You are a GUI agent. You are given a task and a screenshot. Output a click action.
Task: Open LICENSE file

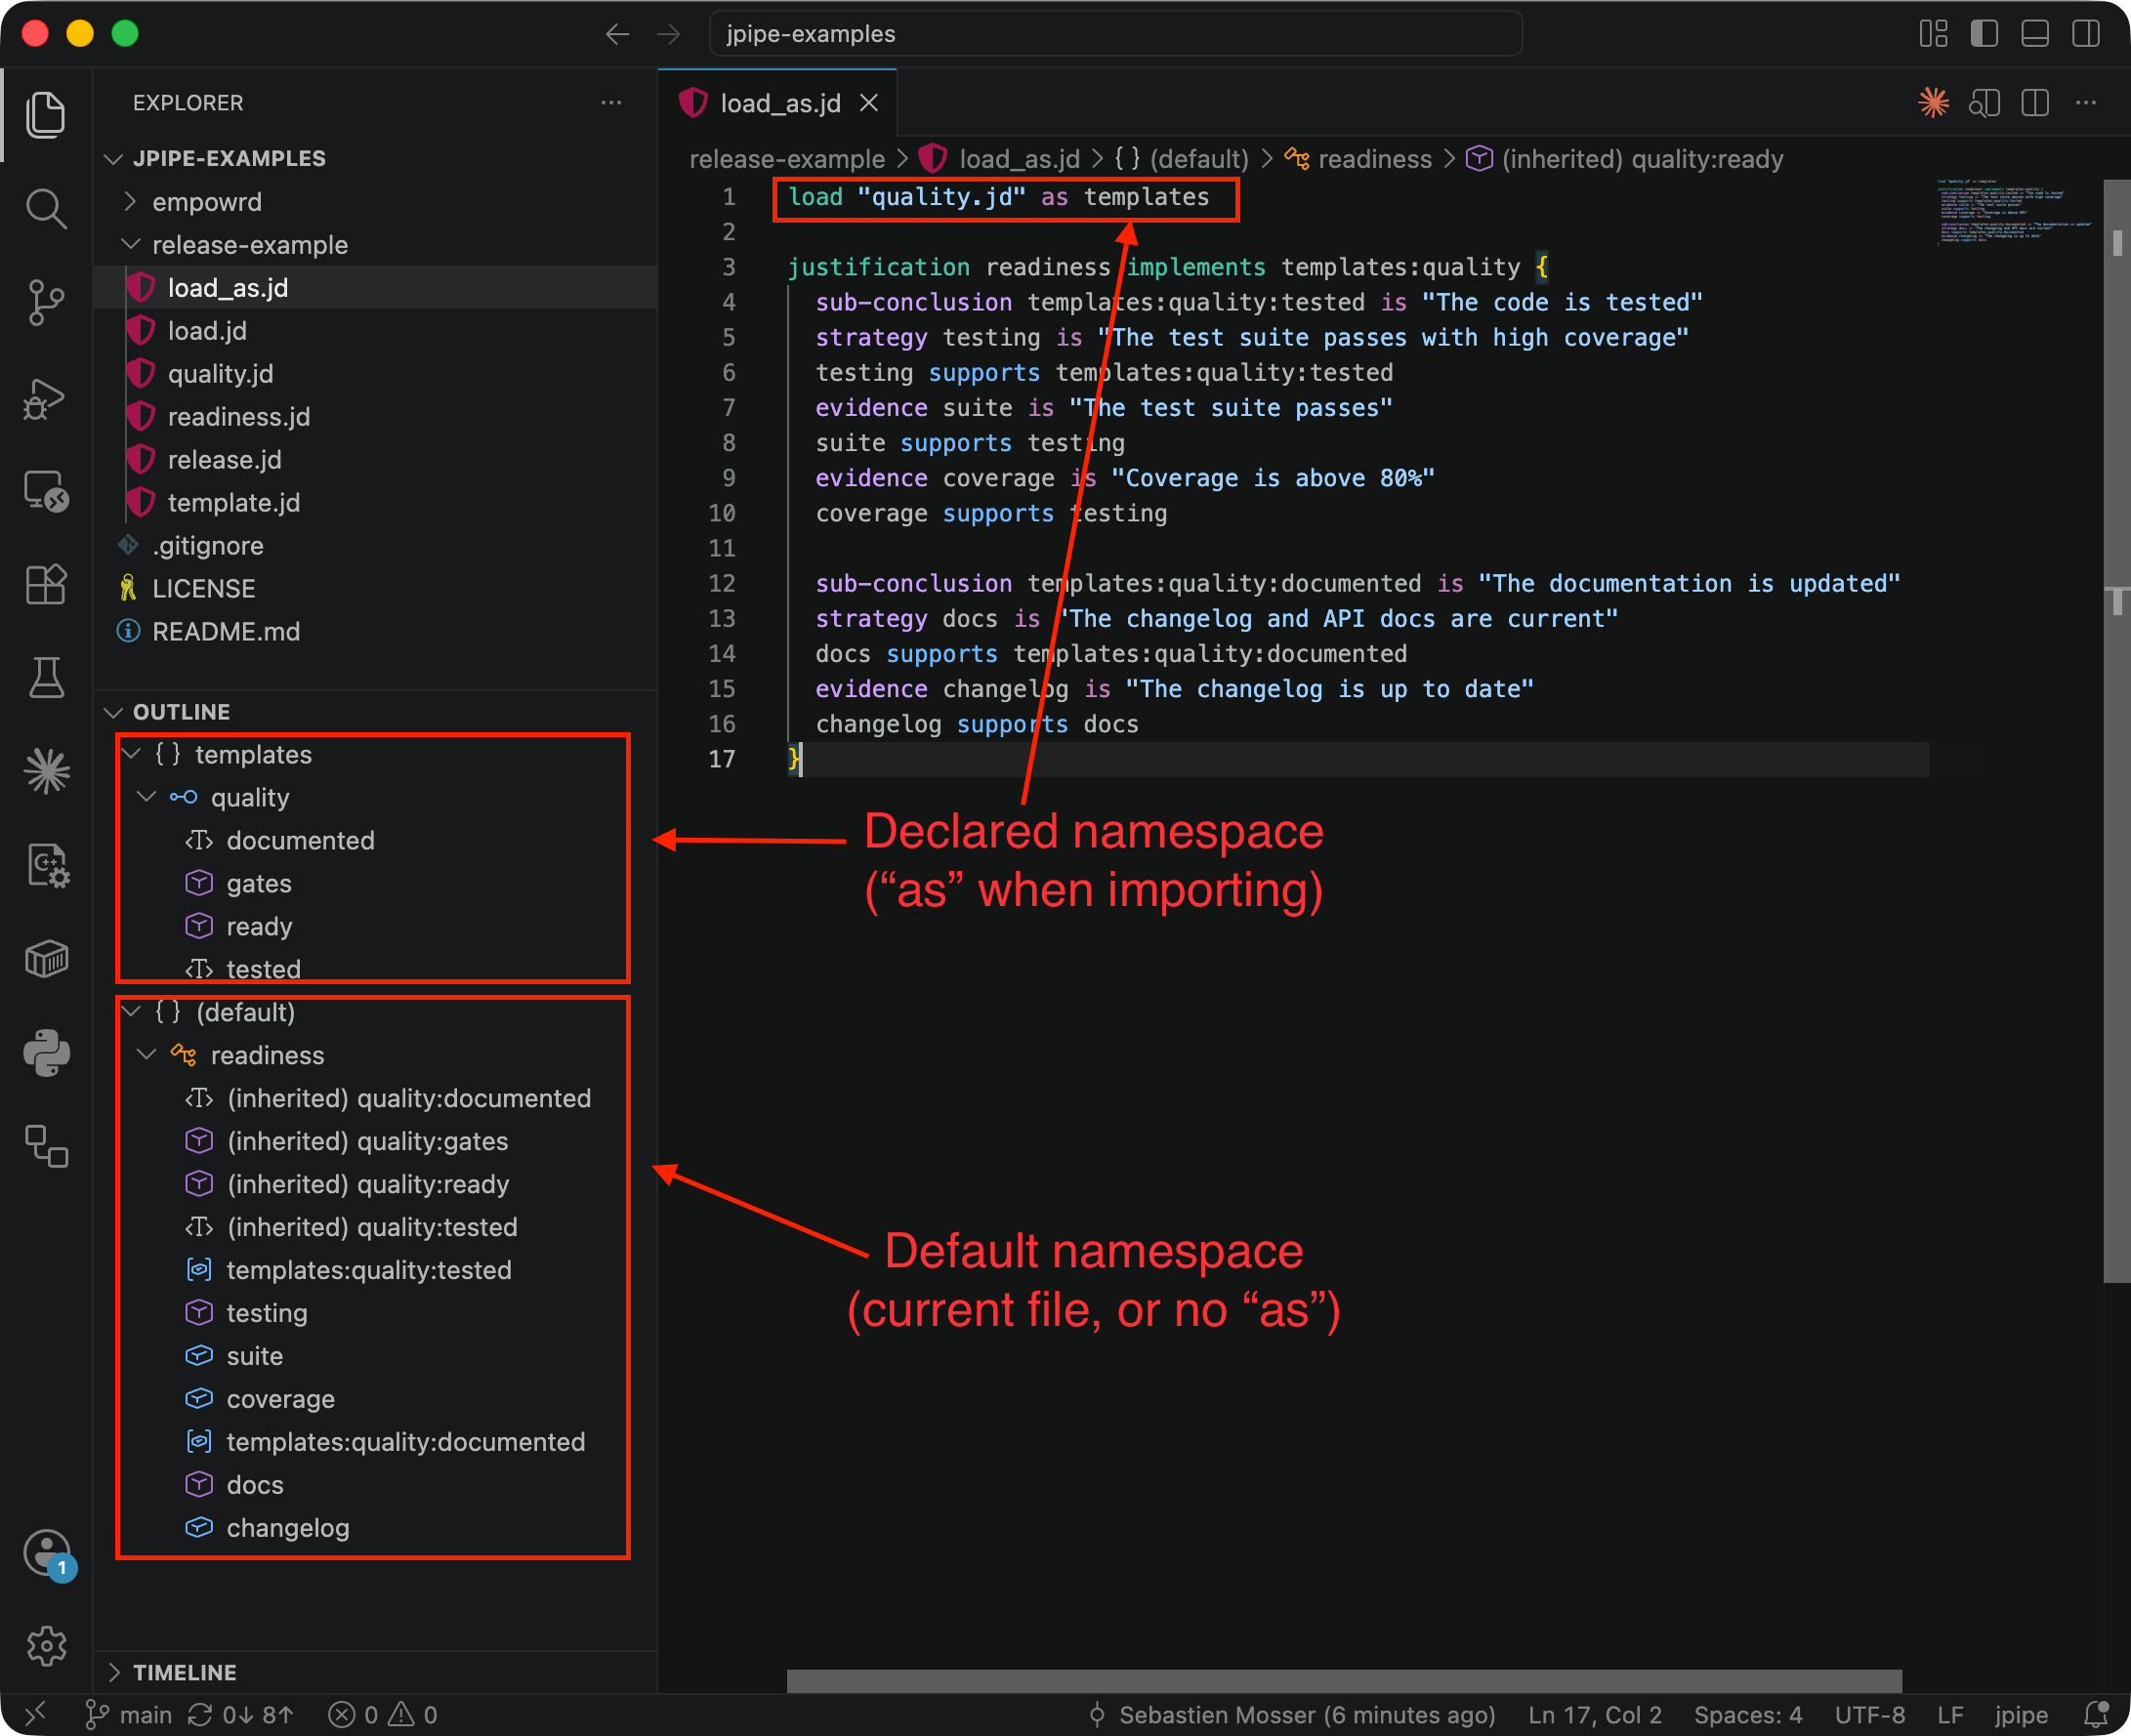point(203,589)
